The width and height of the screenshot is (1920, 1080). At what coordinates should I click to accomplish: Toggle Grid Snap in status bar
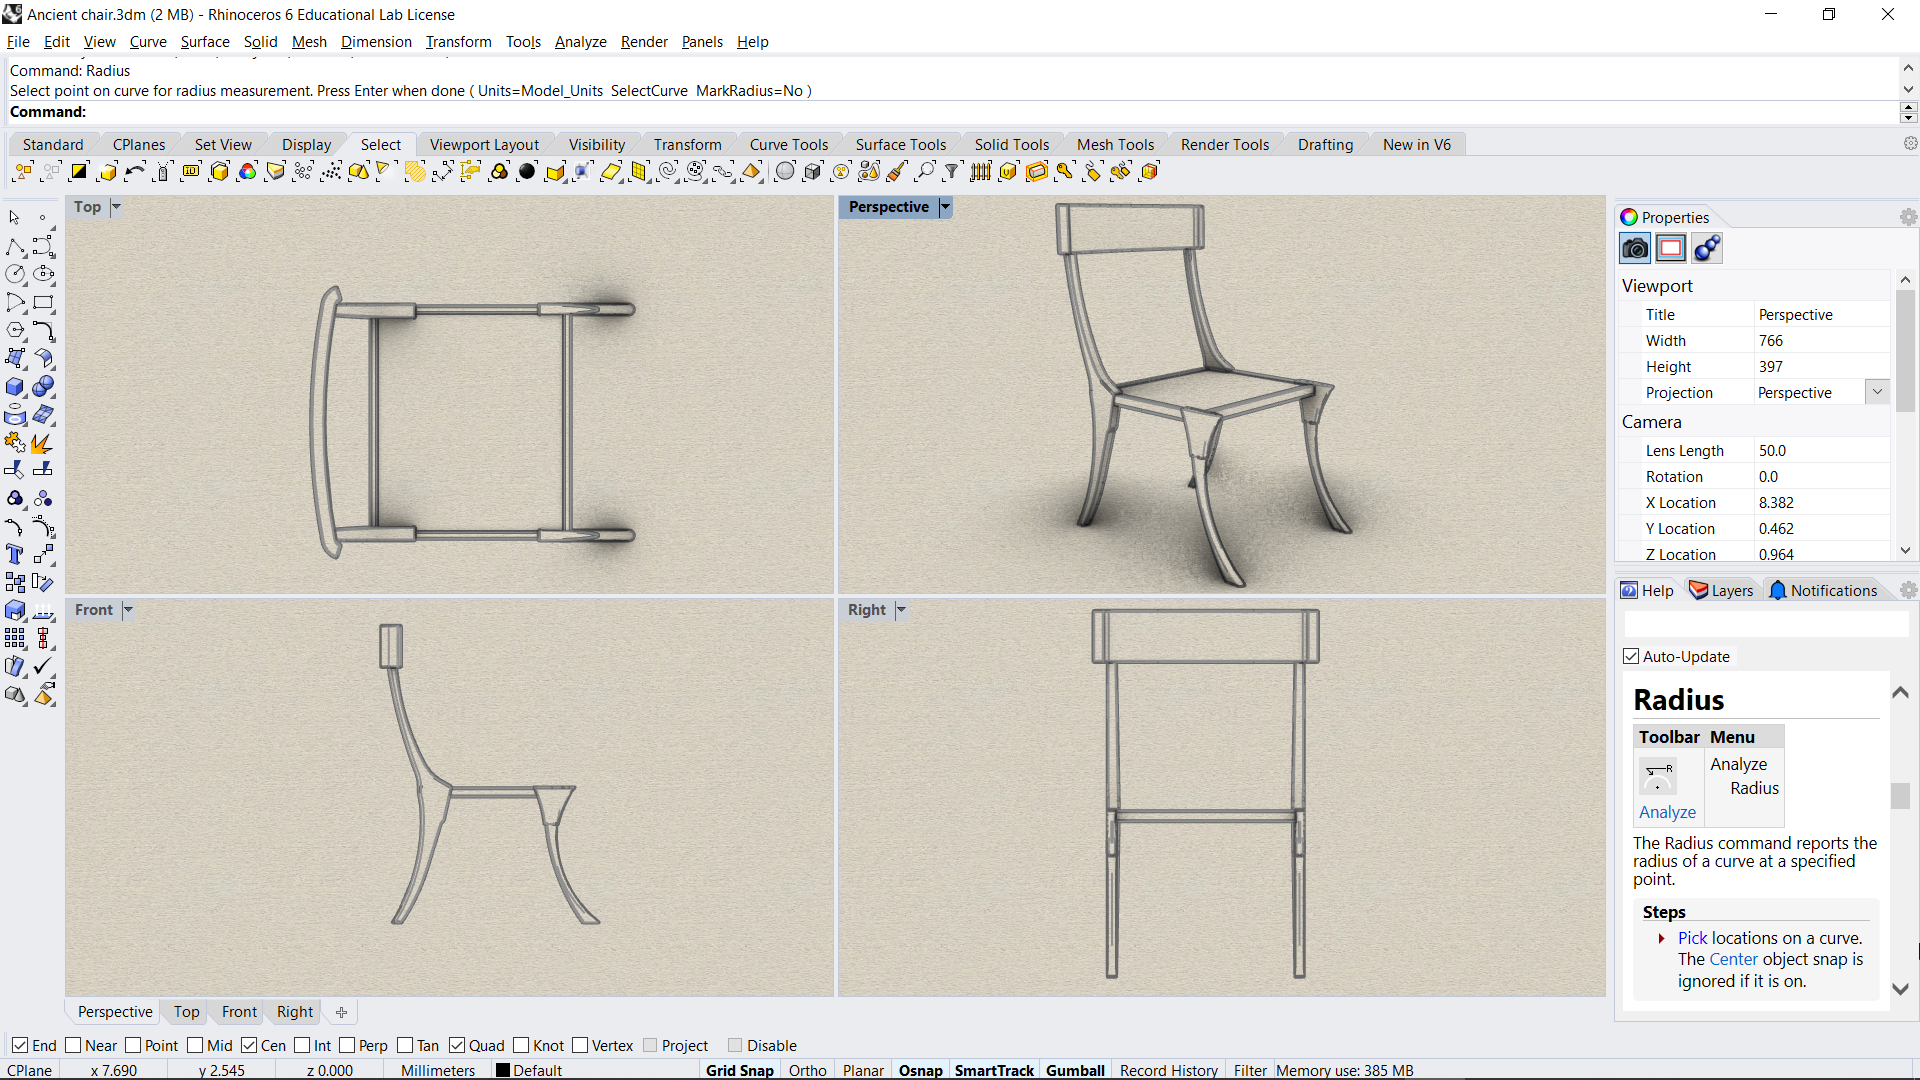pos(739,1070)
